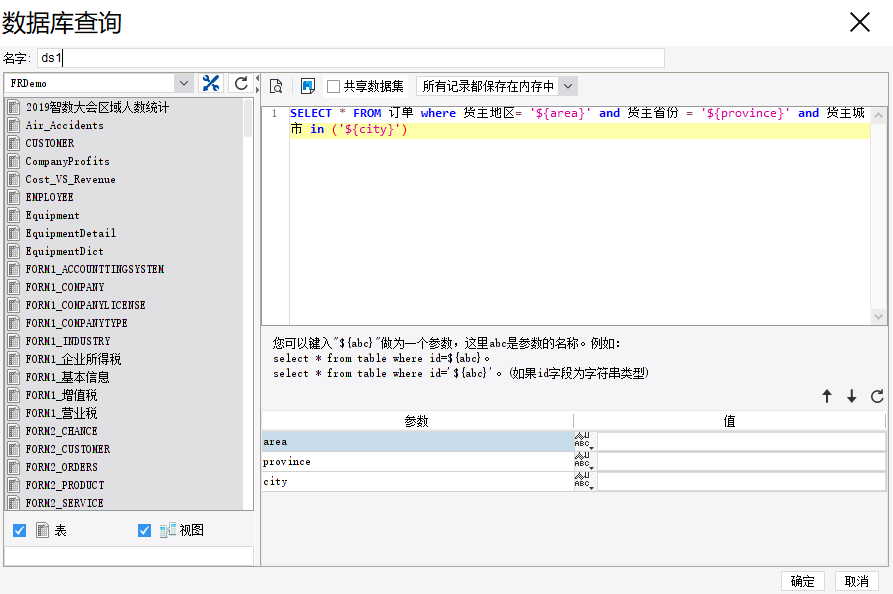Click the table icon next to CUSTOMER
Image resolution: width=893 pixels, height=594 pixels.
(x=14, y=143)
